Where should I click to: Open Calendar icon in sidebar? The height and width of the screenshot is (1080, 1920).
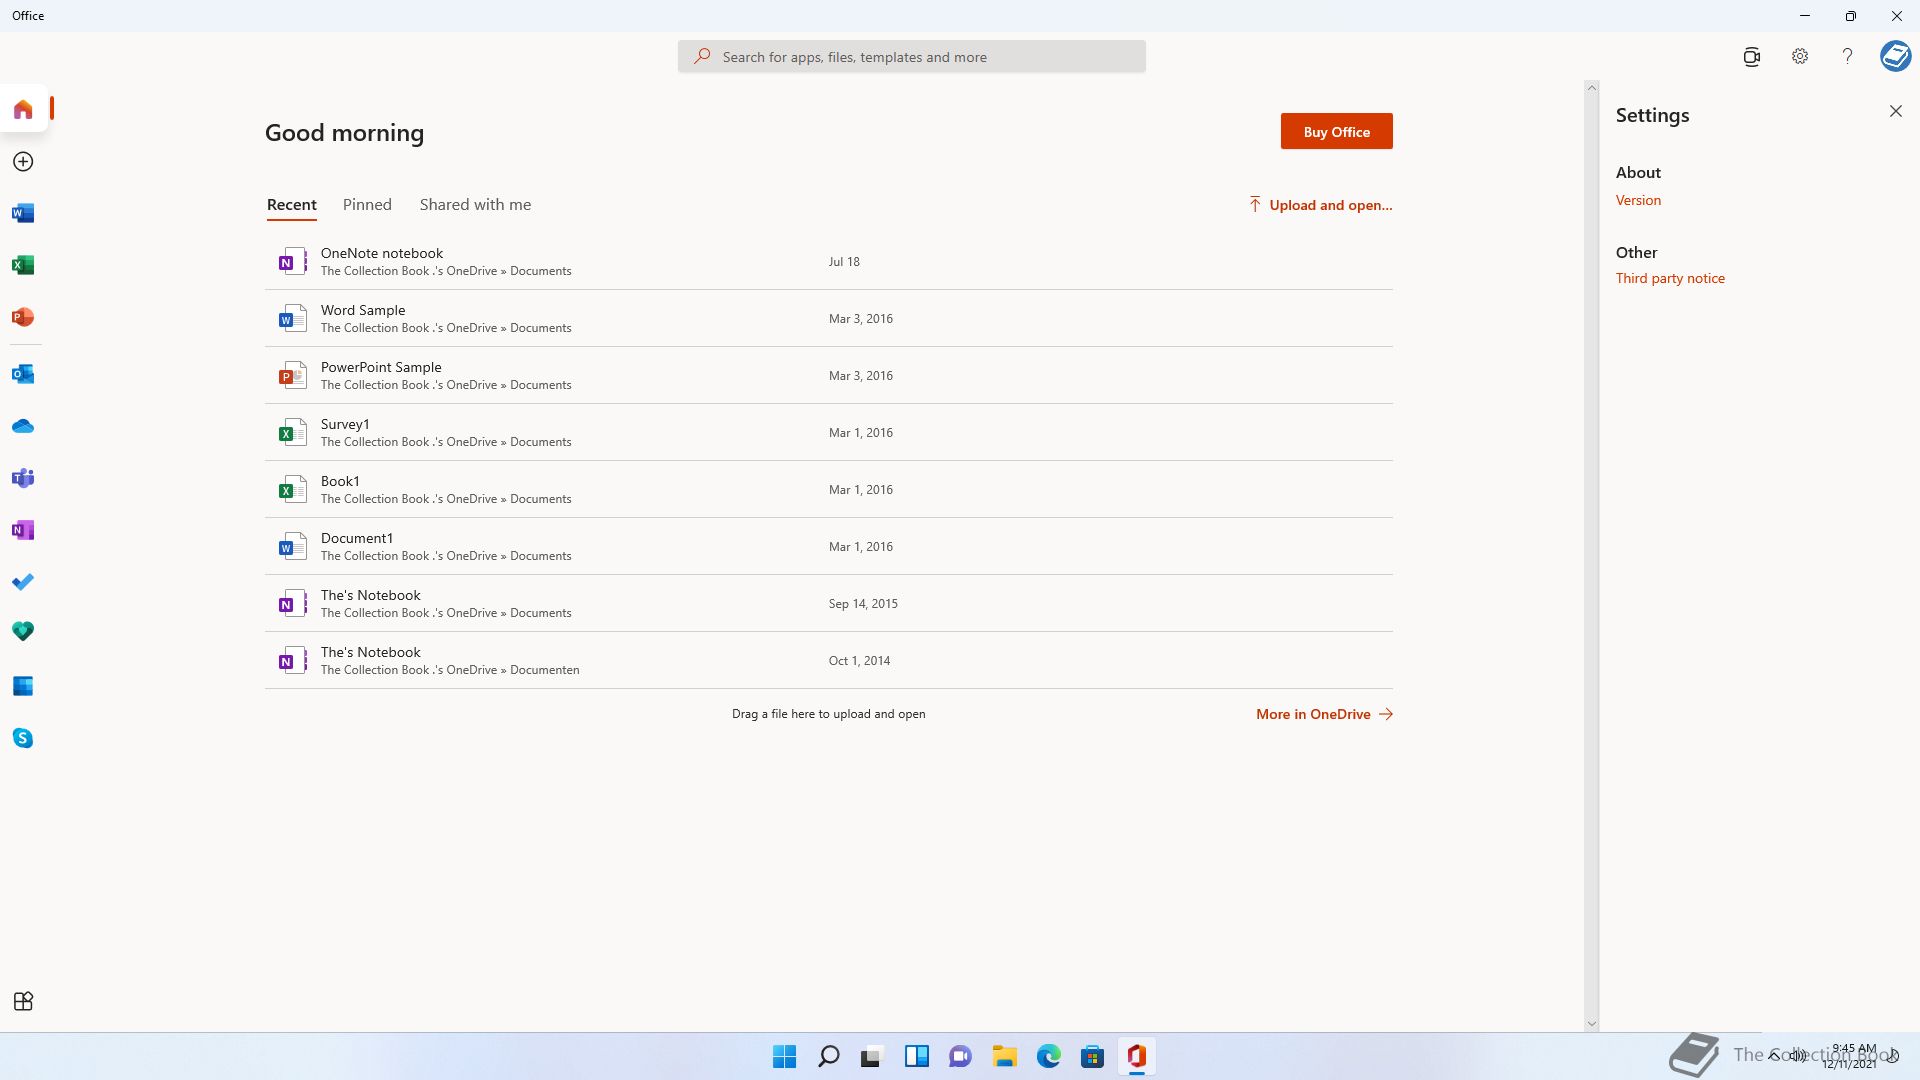click(x=23, y=686)
